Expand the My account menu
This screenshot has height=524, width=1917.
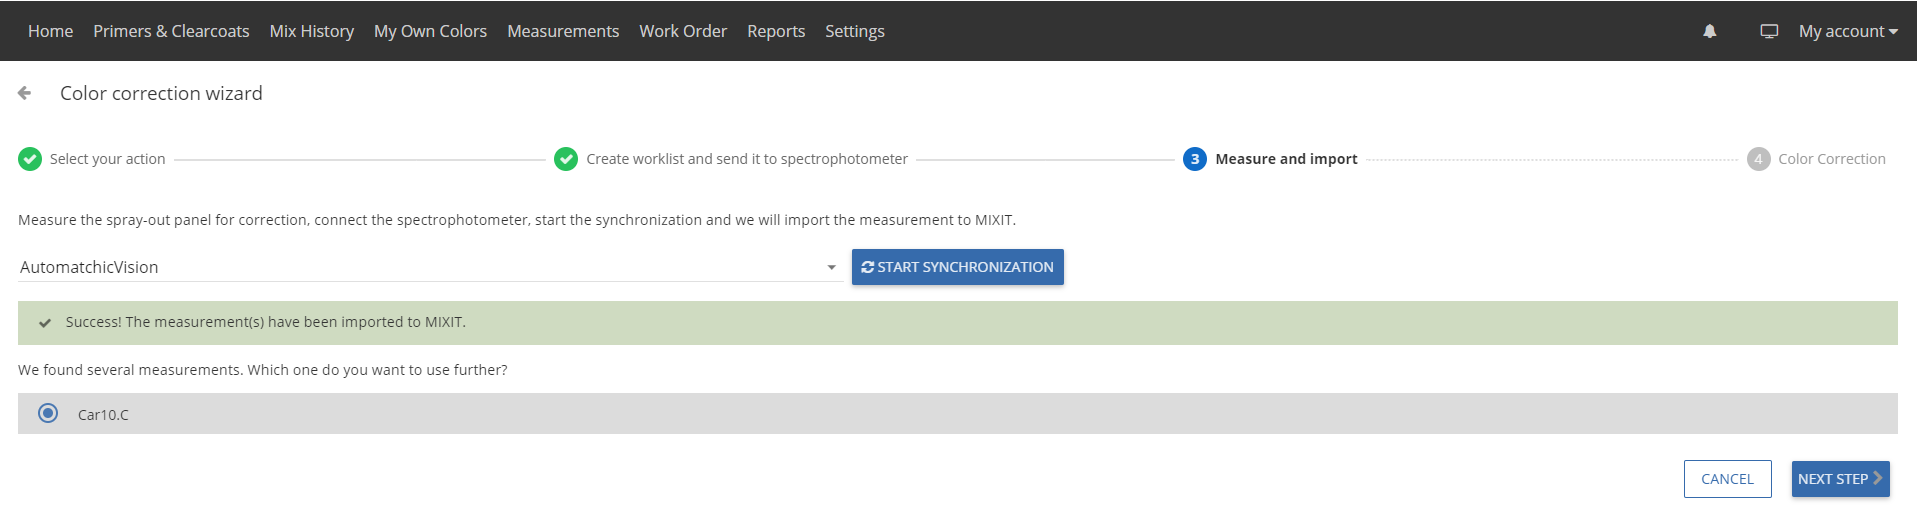(1848, 31)
